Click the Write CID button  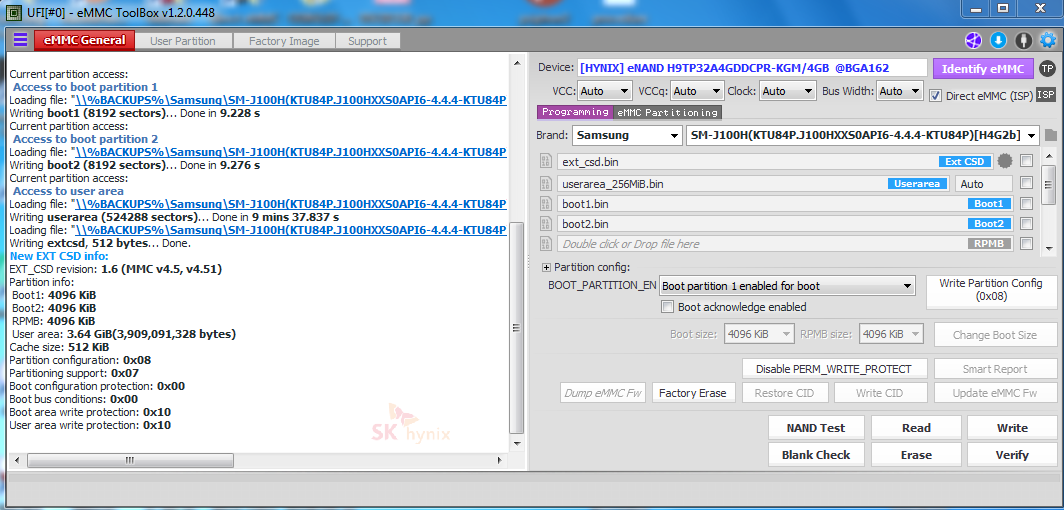coord(879,393)
